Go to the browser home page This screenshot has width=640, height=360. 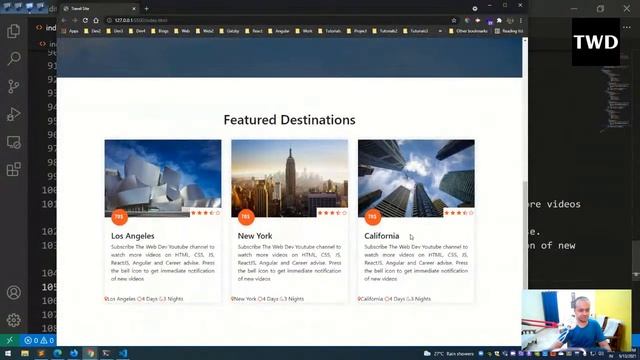[96, 20]
